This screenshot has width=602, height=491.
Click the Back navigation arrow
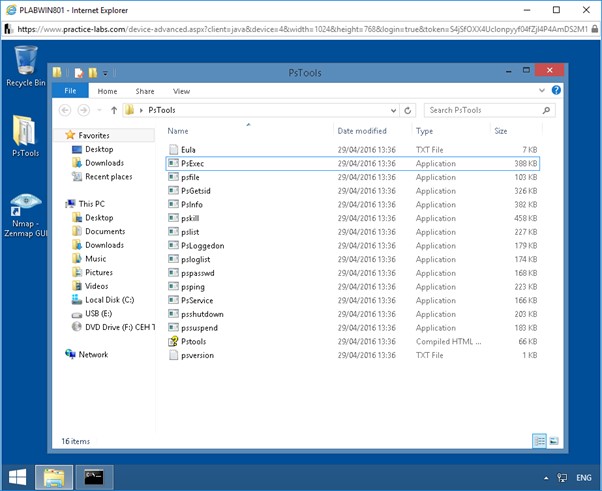click(x=65, y=111)
